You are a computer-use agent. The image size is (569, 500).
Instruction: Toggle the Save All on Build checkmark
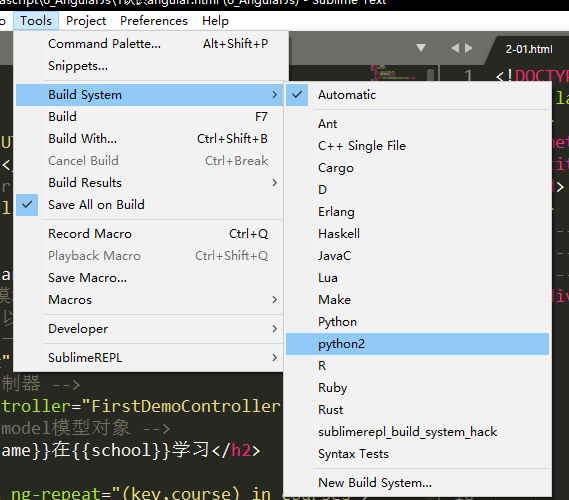pos(27,205)
